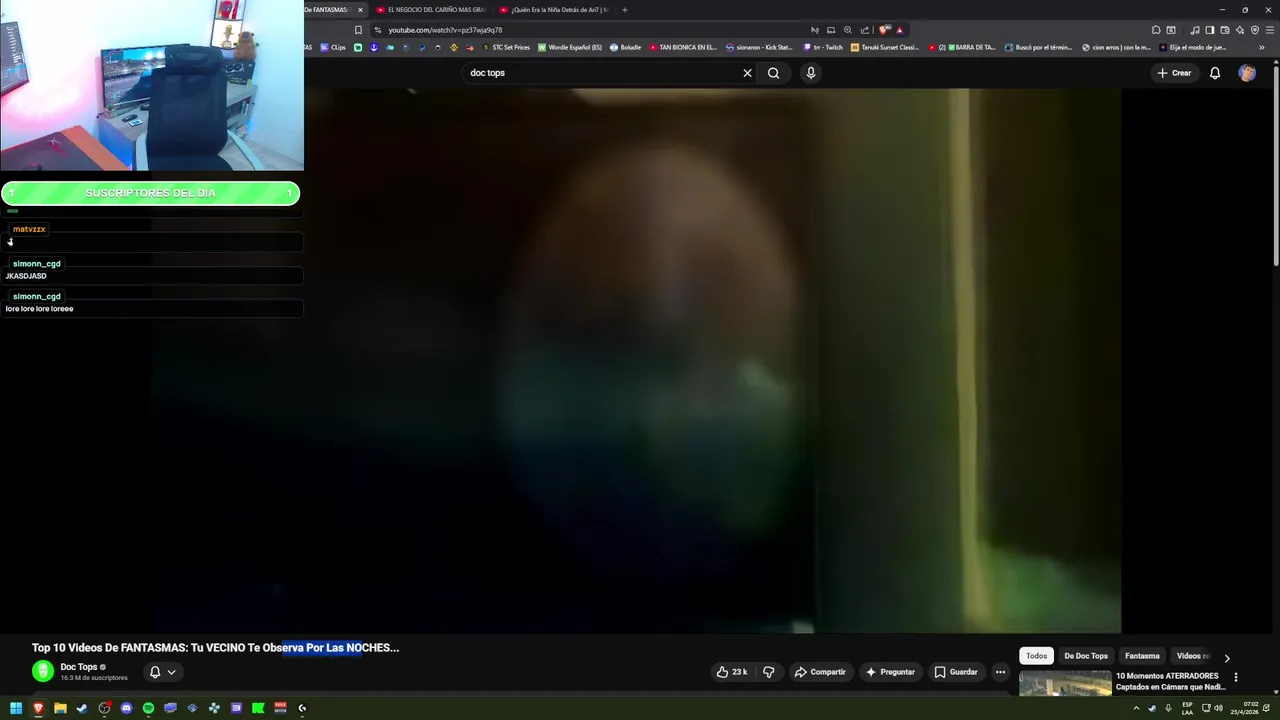Open the Crear upload menu
The height and width of the screenshot is (720, 1280).
(x=1174, y=73)
